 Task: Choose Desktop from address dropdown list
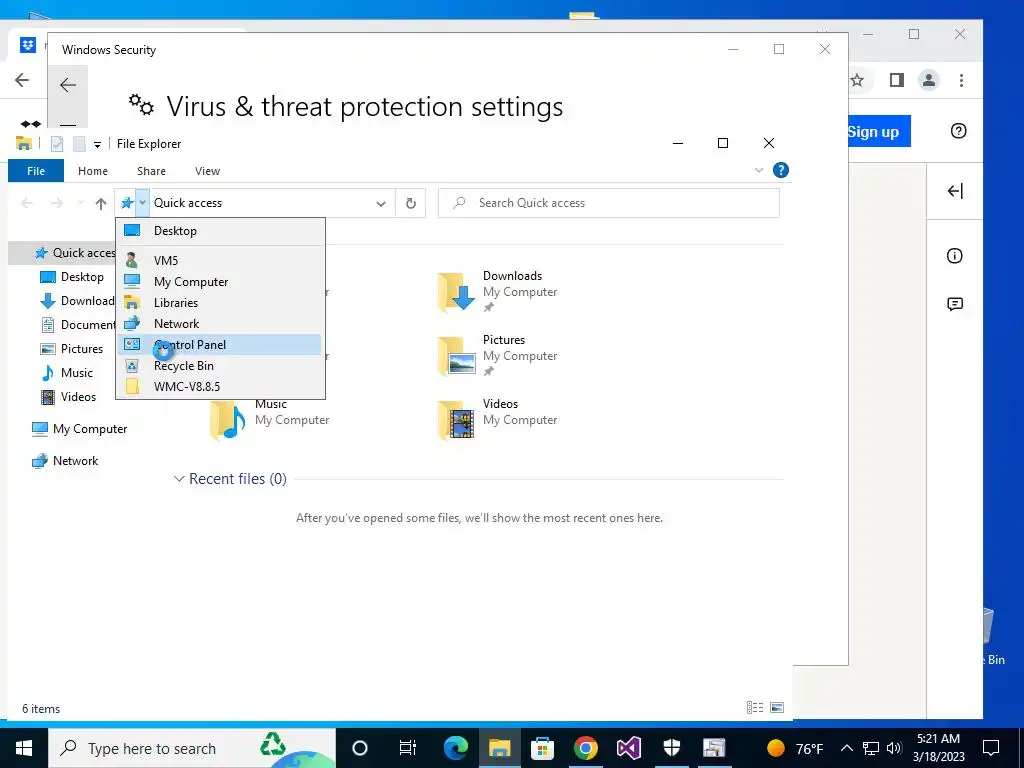click(219, 231)
